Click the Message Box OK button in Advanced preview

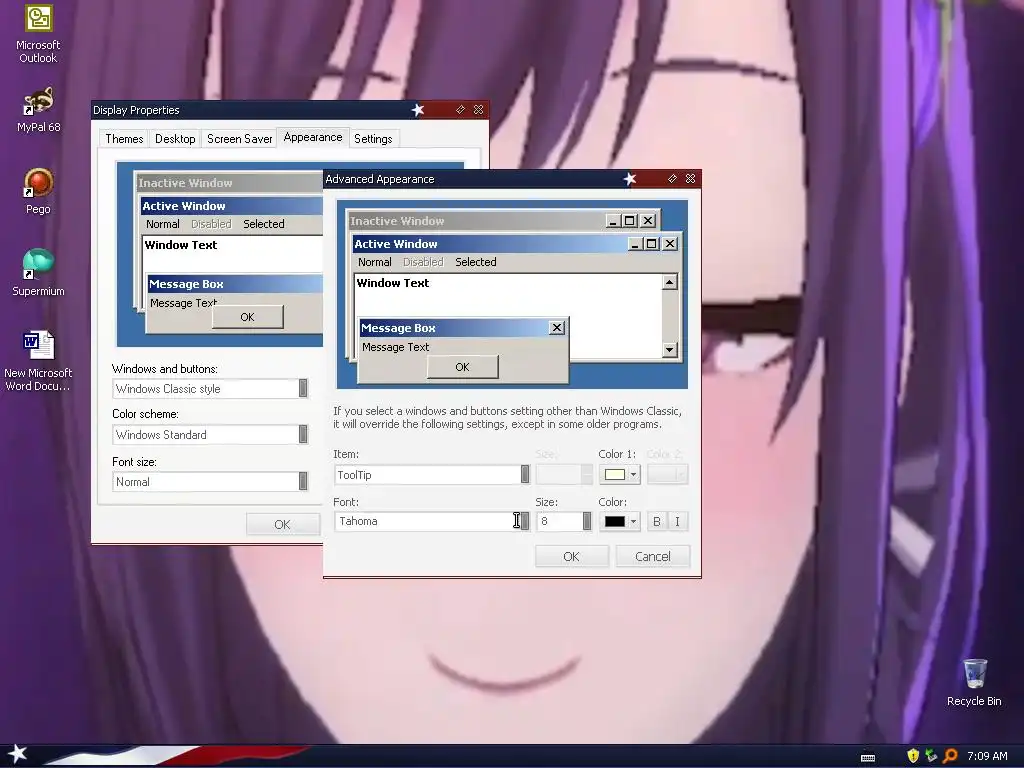click(462, 367)
